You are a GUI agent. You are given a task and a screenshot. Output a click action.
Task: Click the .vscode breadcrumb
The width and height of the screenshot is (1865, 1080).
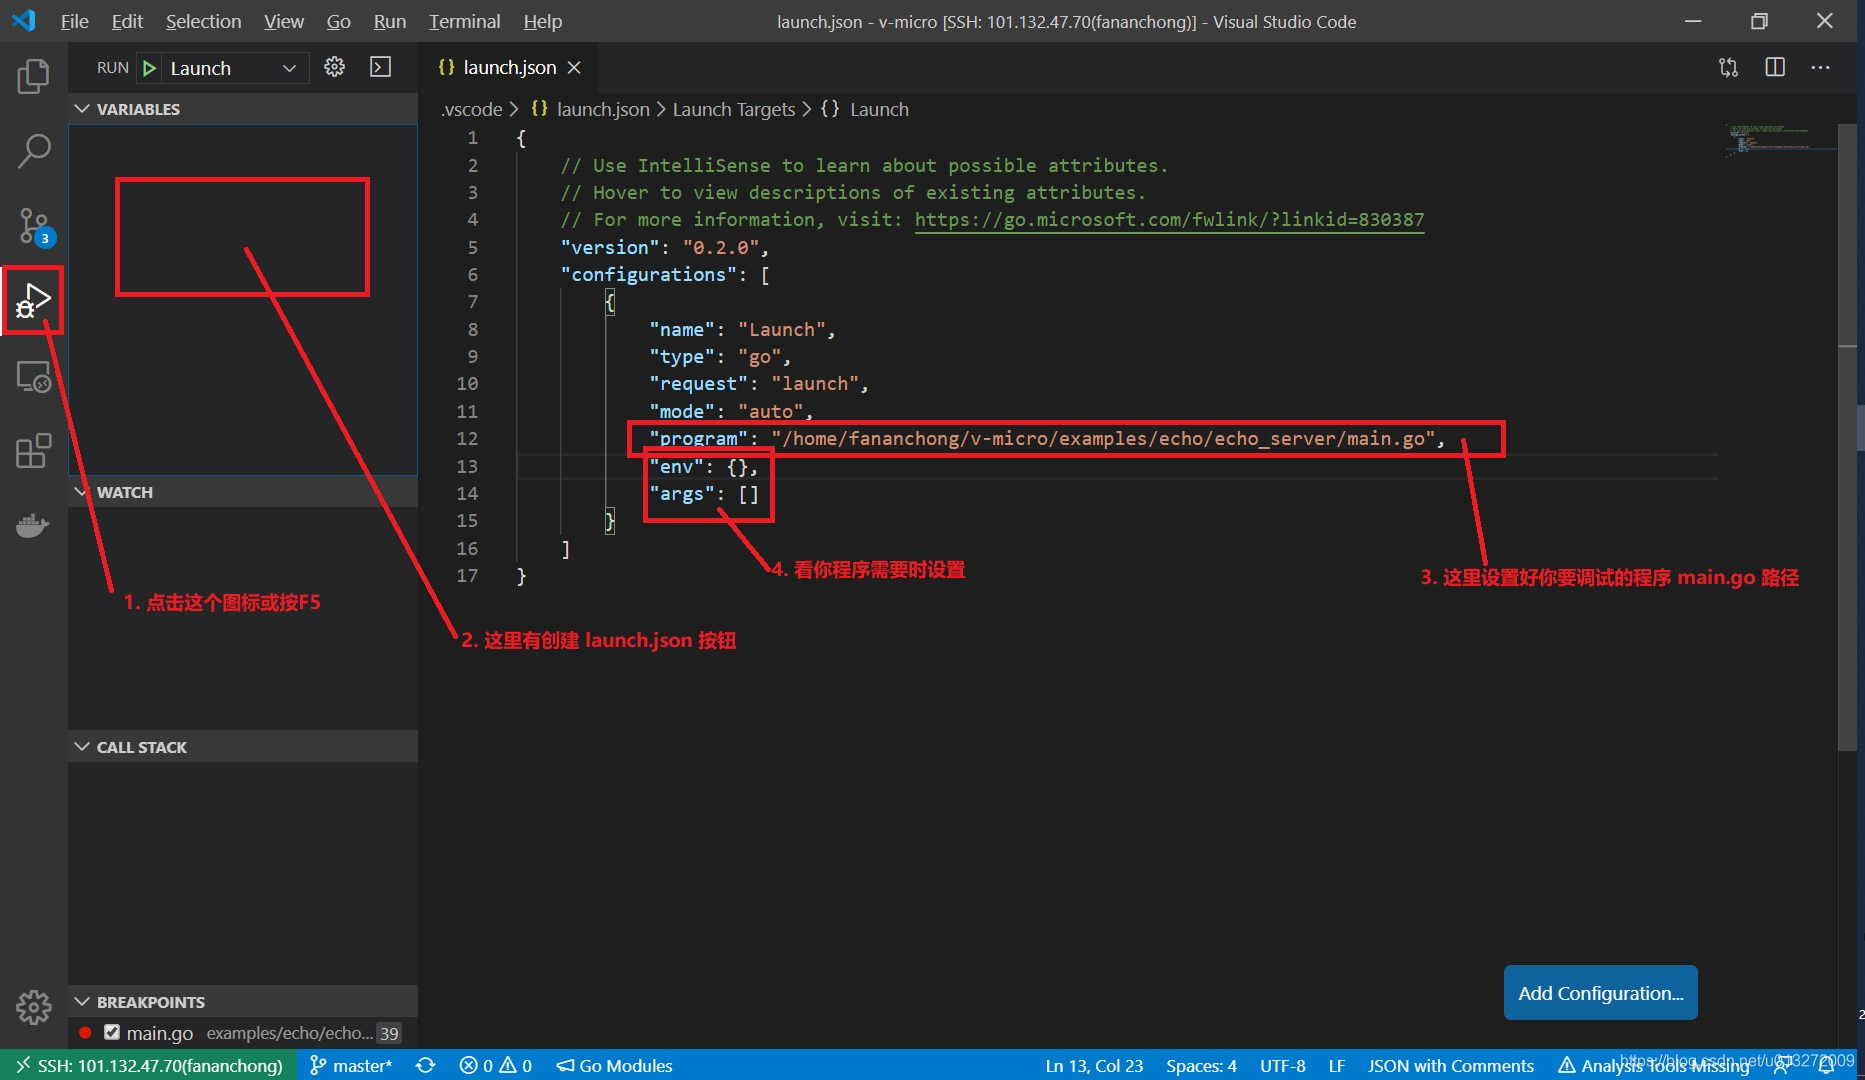tap(472, 109)
